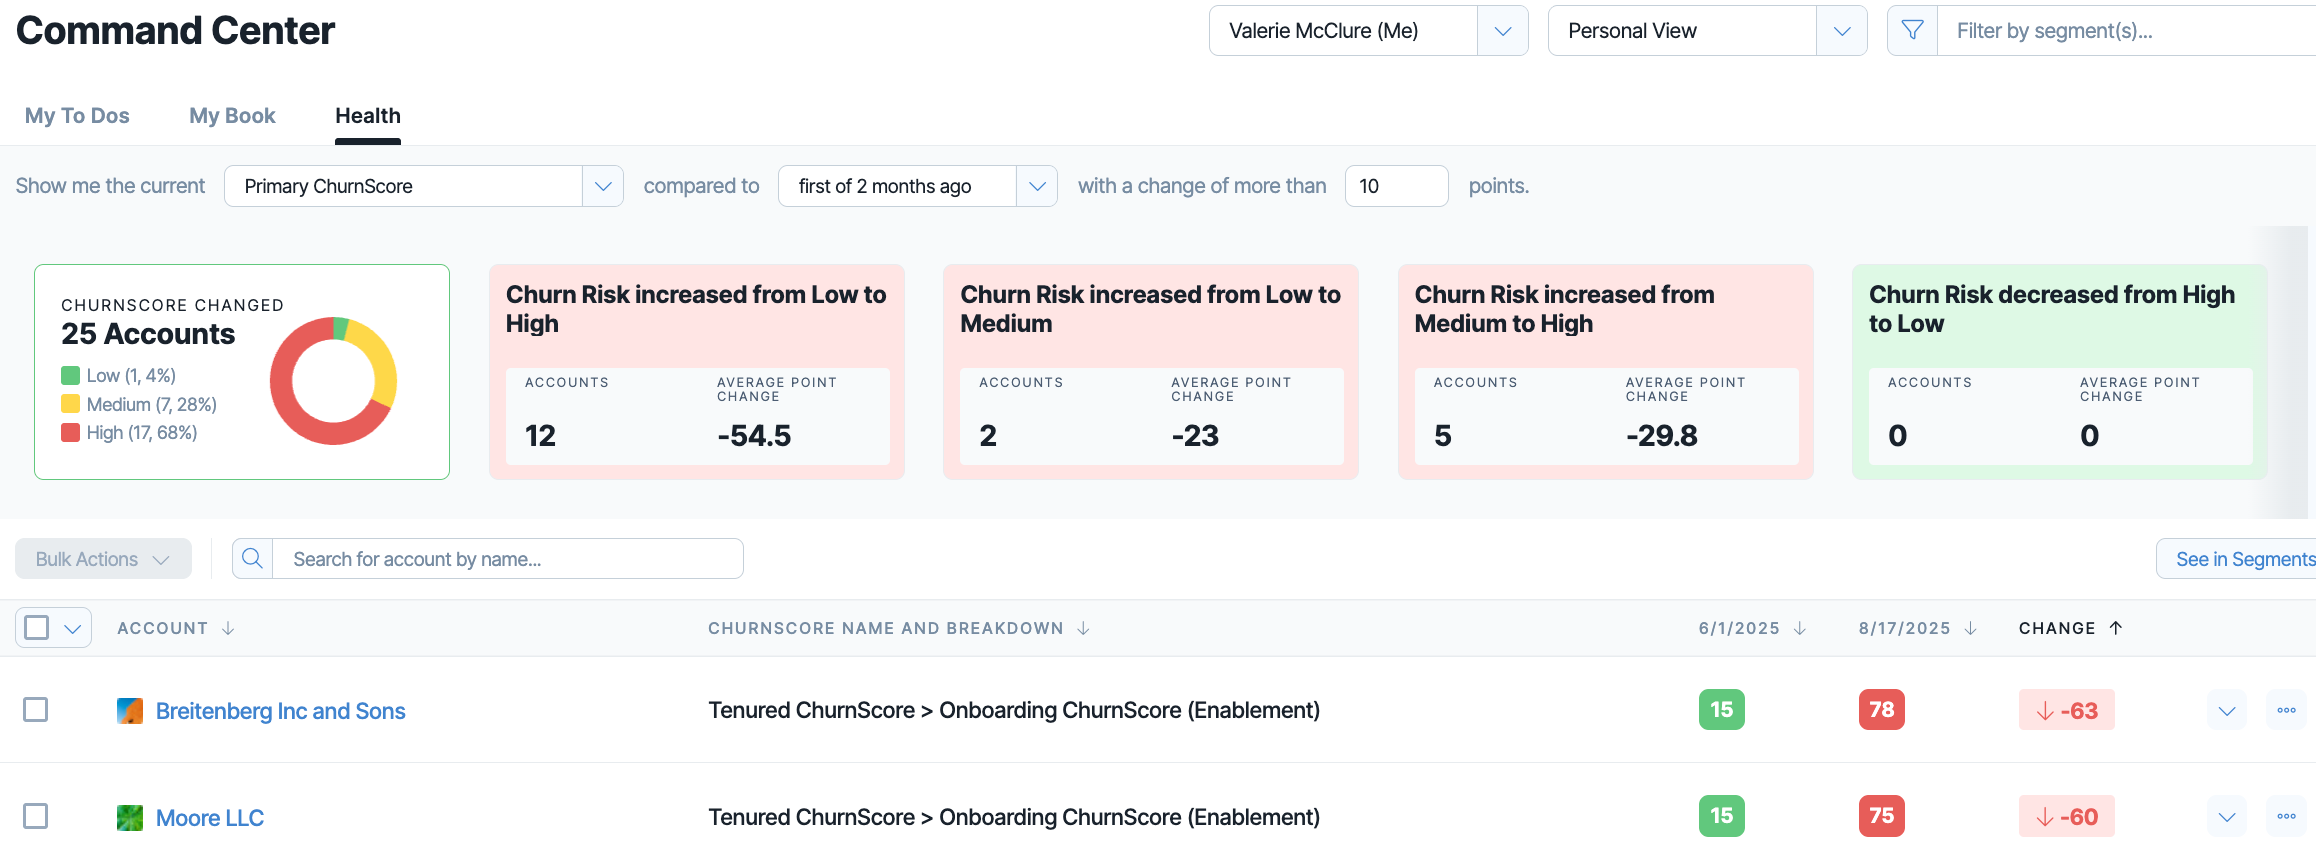Switch to the My Book tab
2316x860 pixels.
tap(232, 116)
